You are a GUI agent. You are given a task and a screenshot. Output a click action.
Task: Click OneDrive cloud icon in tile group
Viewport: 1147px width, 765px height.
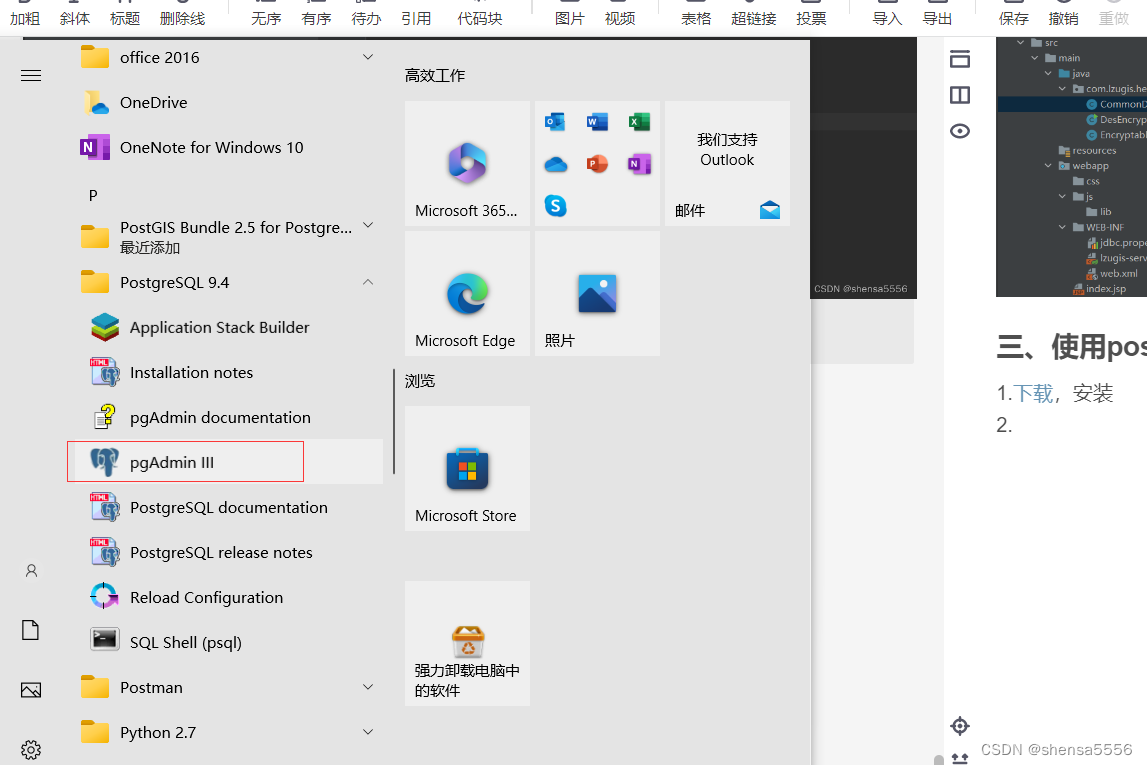(x=555, y=165)
